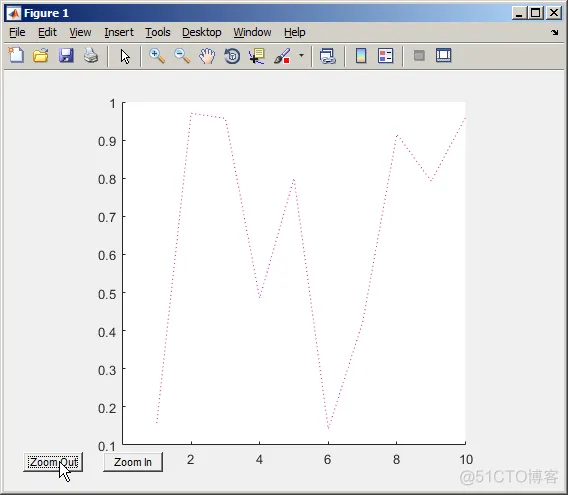Select the Rotate 3D tool
568x495 pixels.
[x=232, y=56]
